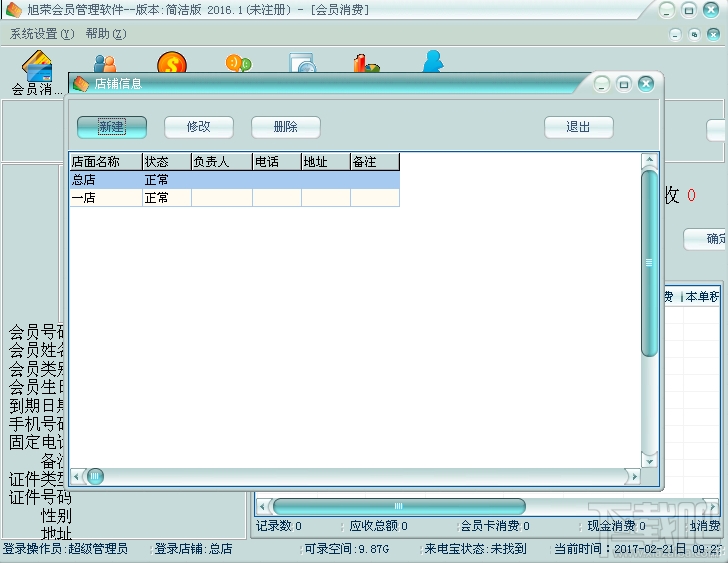Image resolution: width=728 pixels, height=563 pixels.
Task: Minimize the 店铺信息 dialog
Action: point(602,84)
